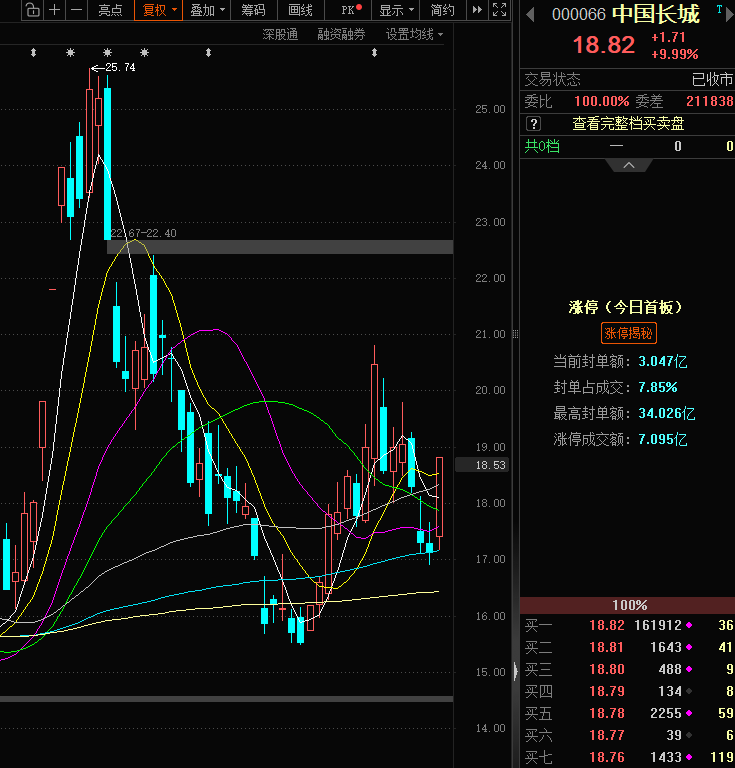
Task: Activate the 画线 drawing tools
Action: (x=300, y=10)
